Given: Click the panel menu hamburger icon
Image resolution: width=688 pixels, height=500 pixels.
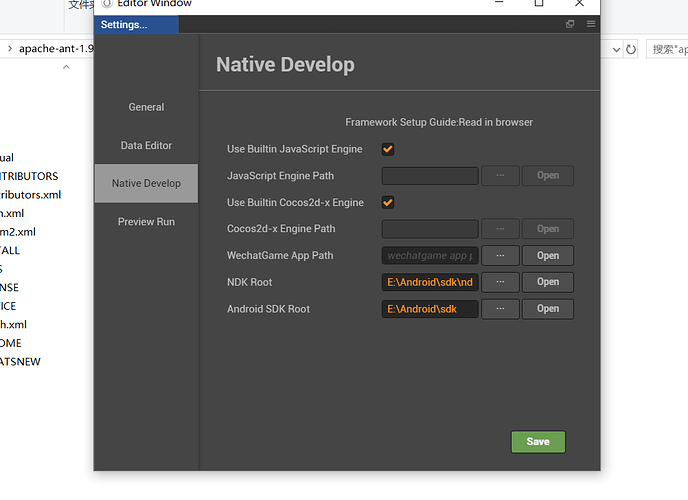Looking at the screenshot, I should [x=591, y=24].
